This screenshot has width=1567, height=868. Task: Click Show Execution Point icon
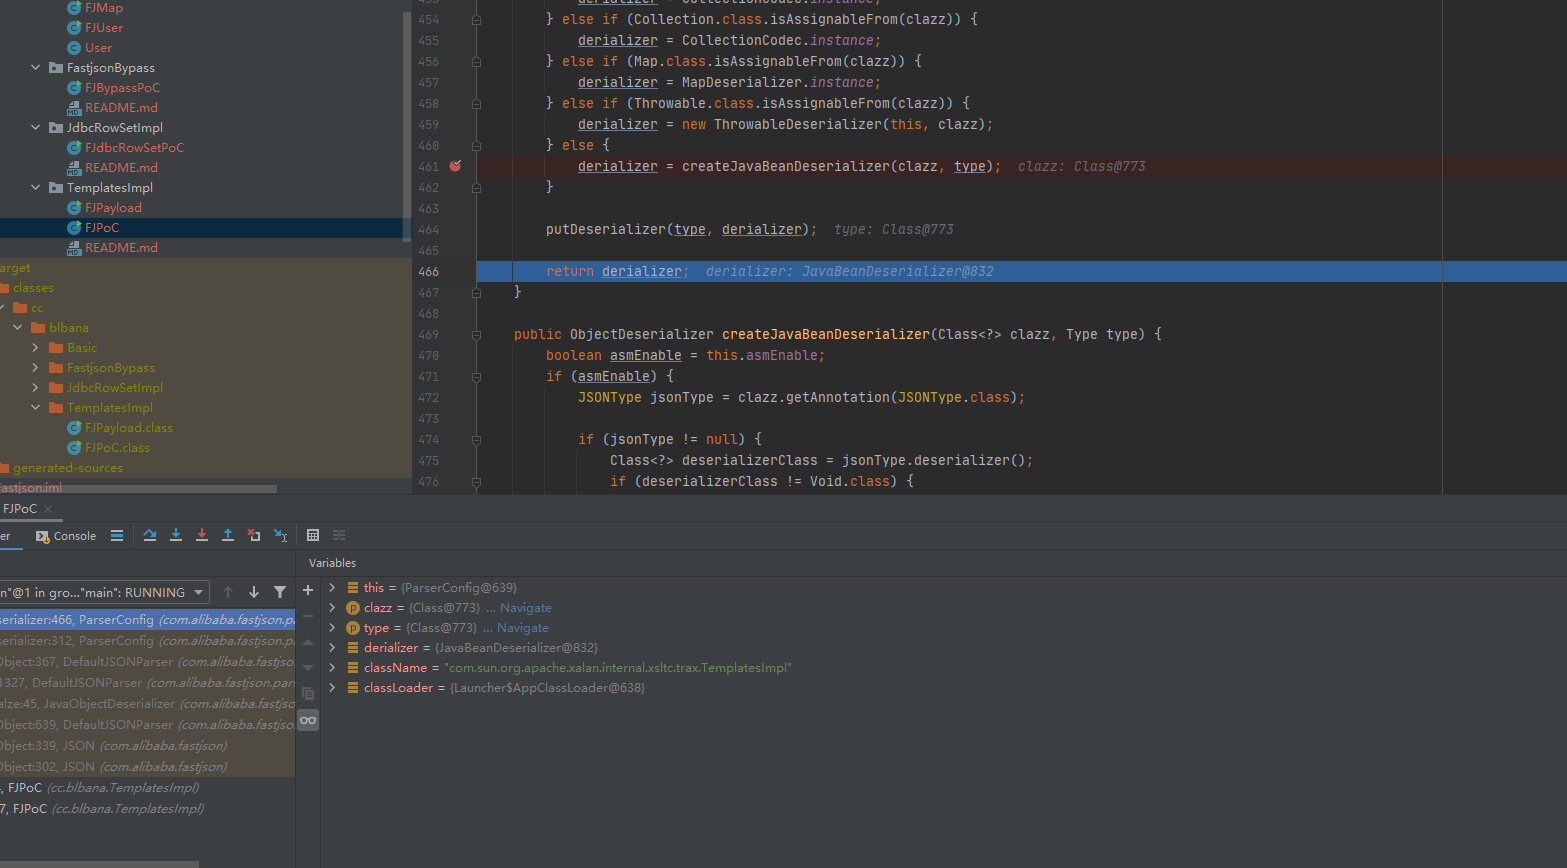pyautogui.click(x=117, y=536)
